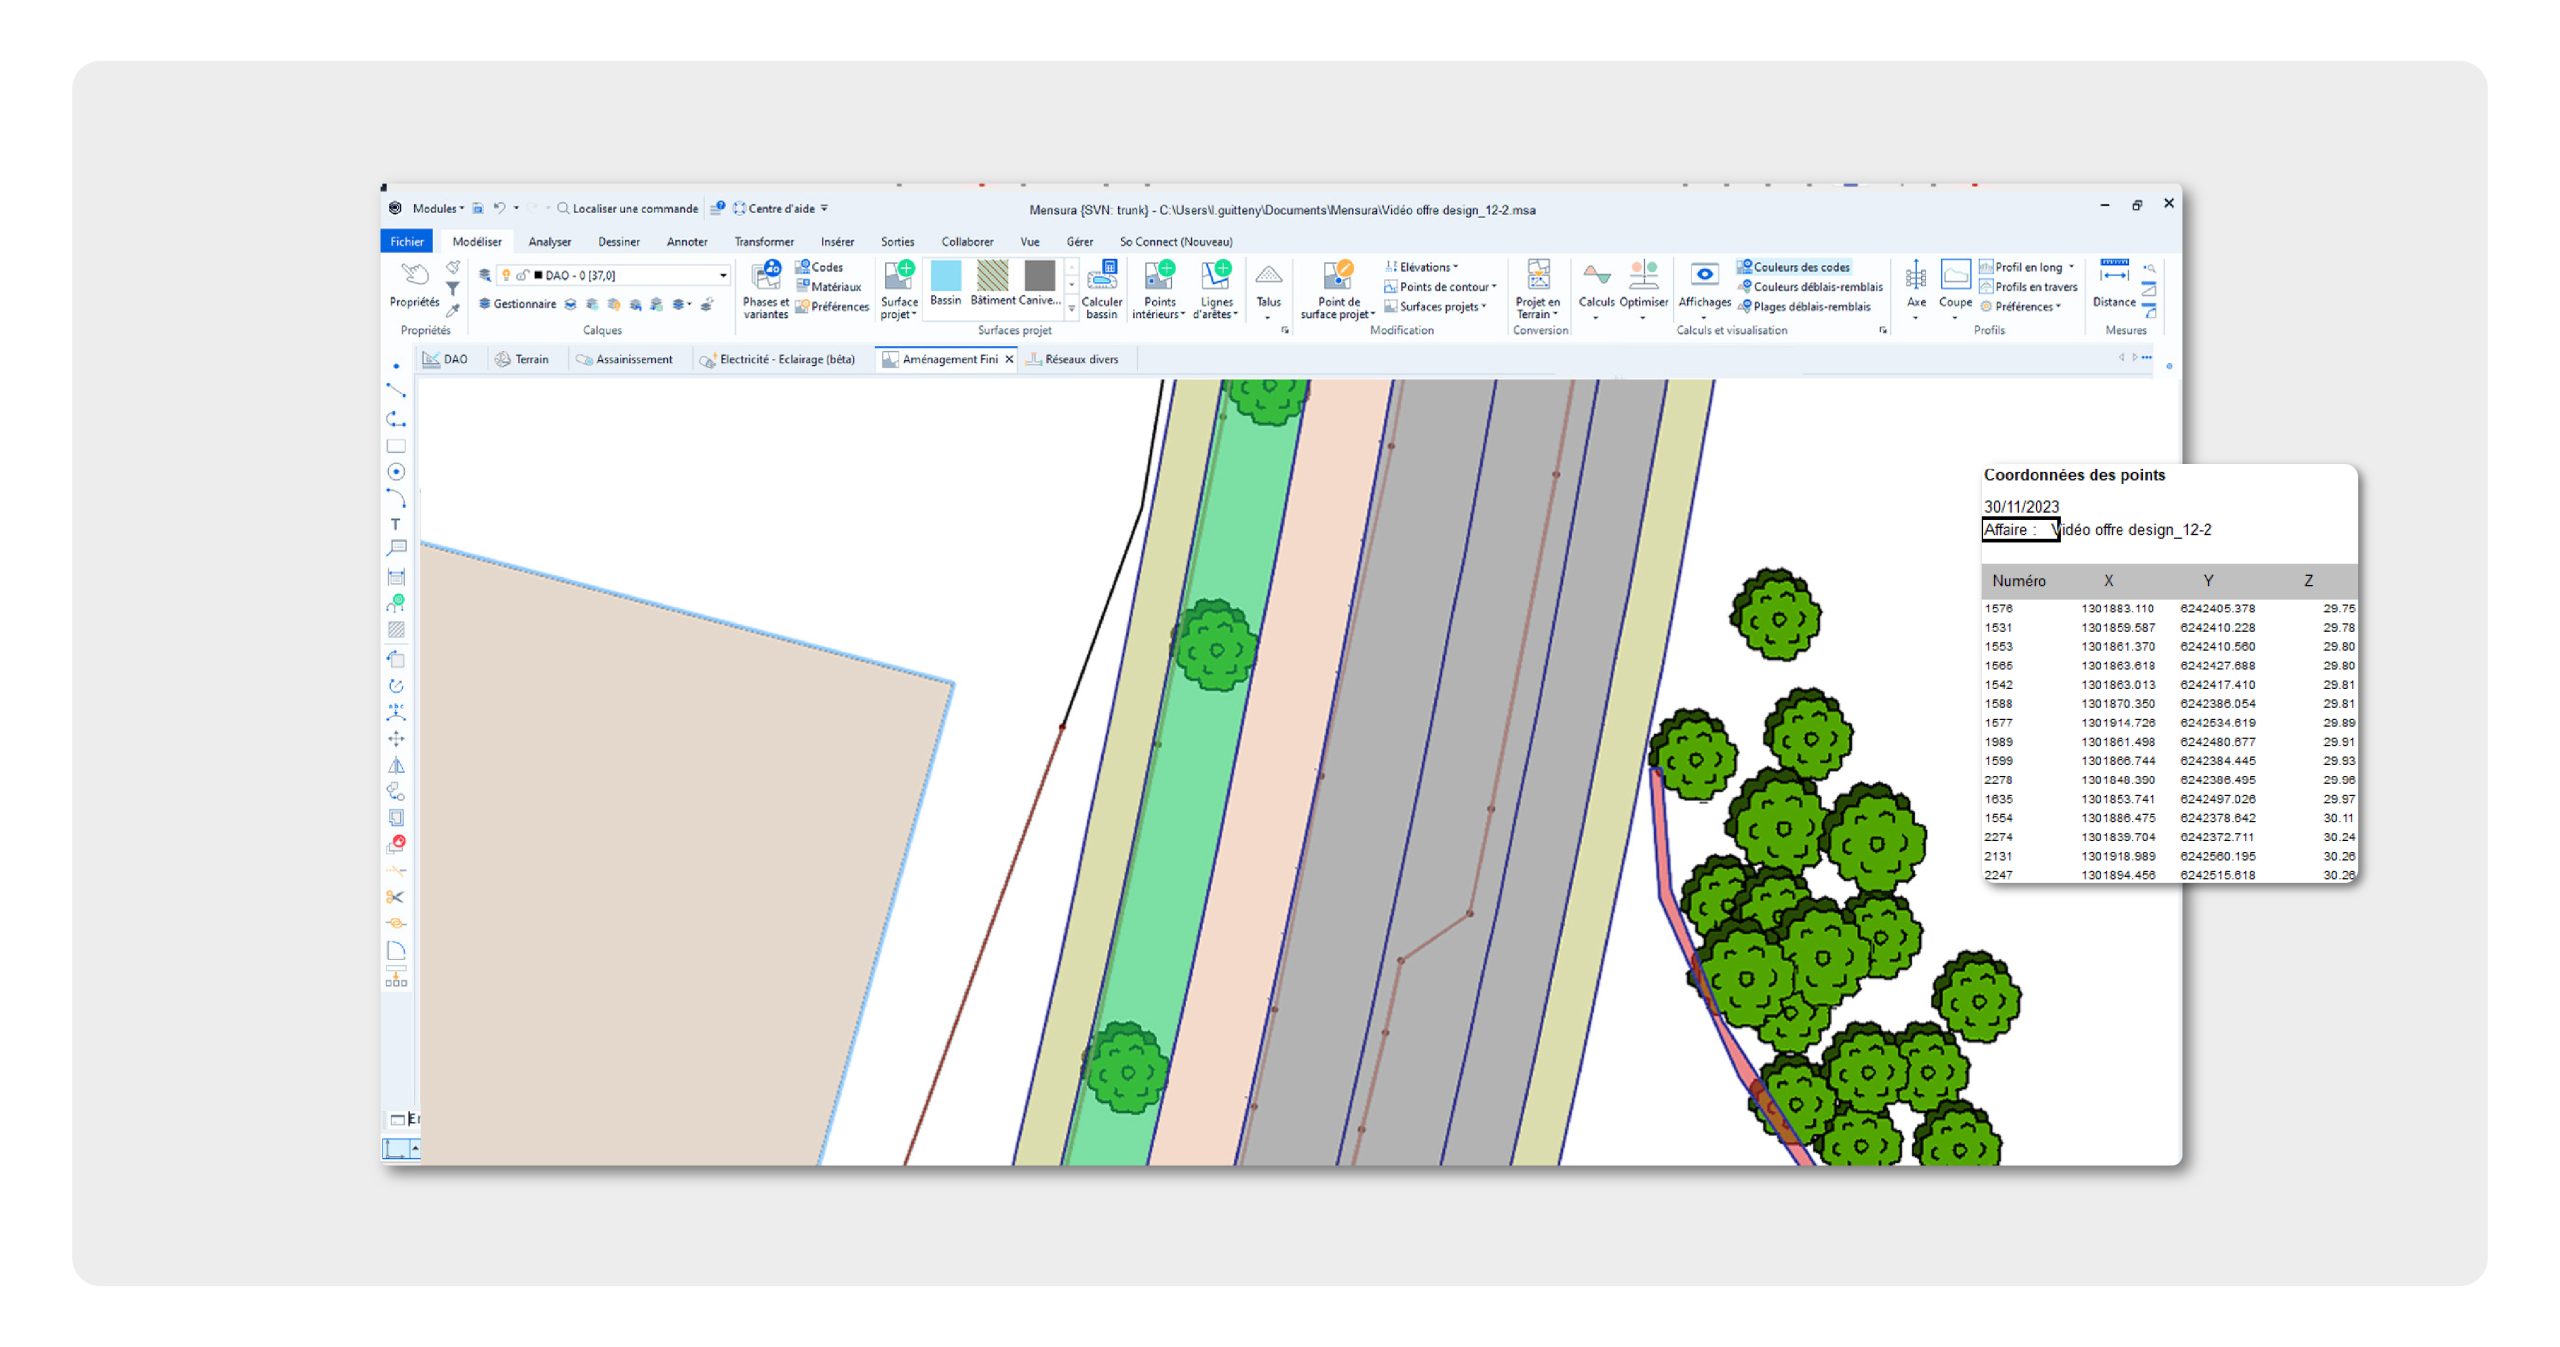Click the Calculer bassin tool icon
Screen dimensions: 2560x1347
tap(1101, 276)
